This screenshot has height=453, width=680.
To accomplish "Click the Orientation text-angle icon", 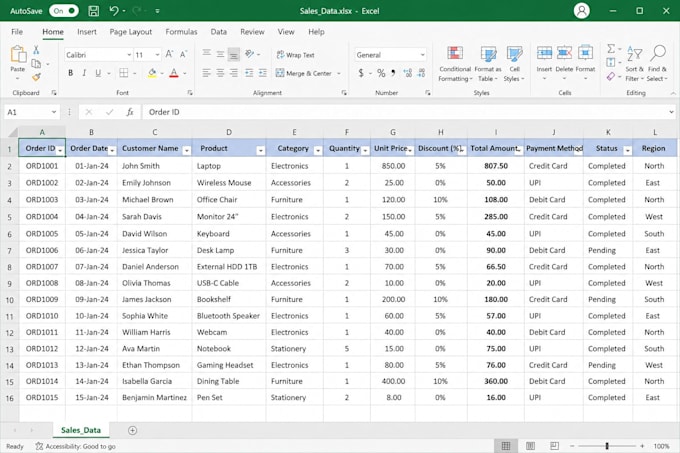I will pyautogui.click(x=249, y=54).
